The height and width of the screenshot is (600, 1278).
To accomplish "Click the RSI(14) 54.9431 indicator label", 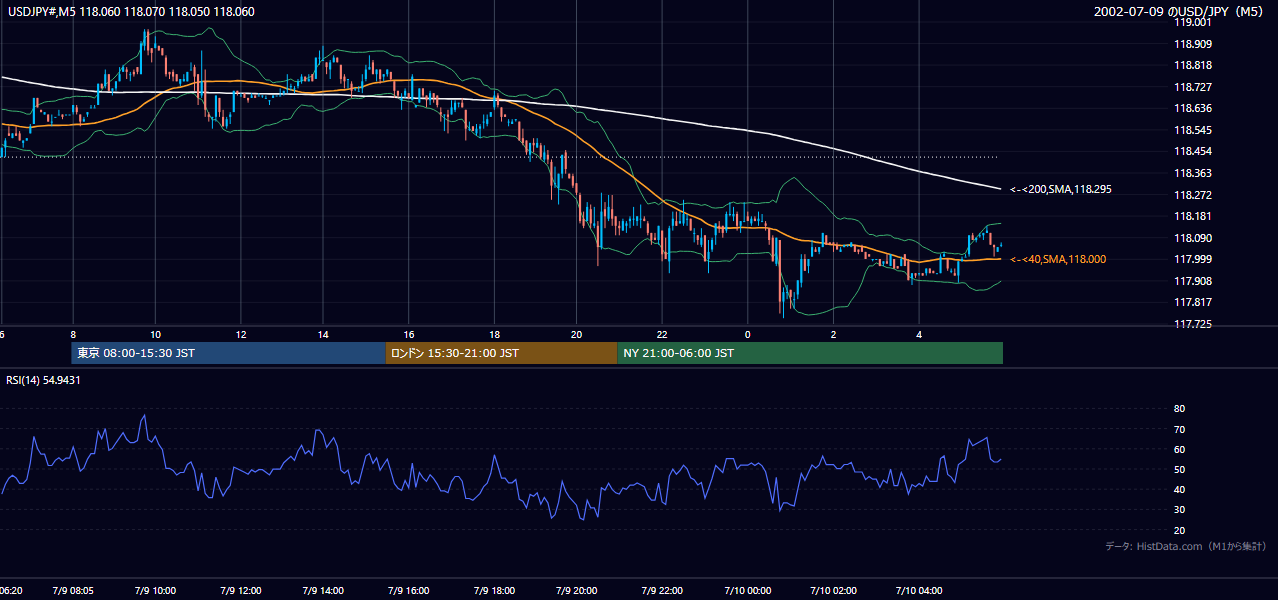I will pyautogui.click(x=43, y=380).
